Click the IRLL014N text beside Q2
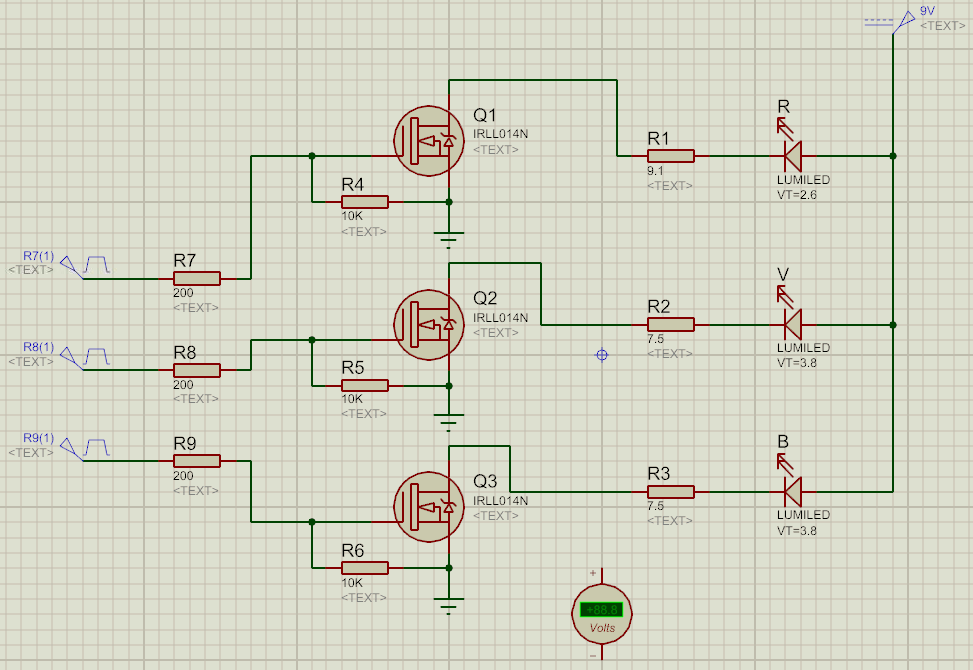This screenshot has width=973, height=670. [x=500, y=318]
